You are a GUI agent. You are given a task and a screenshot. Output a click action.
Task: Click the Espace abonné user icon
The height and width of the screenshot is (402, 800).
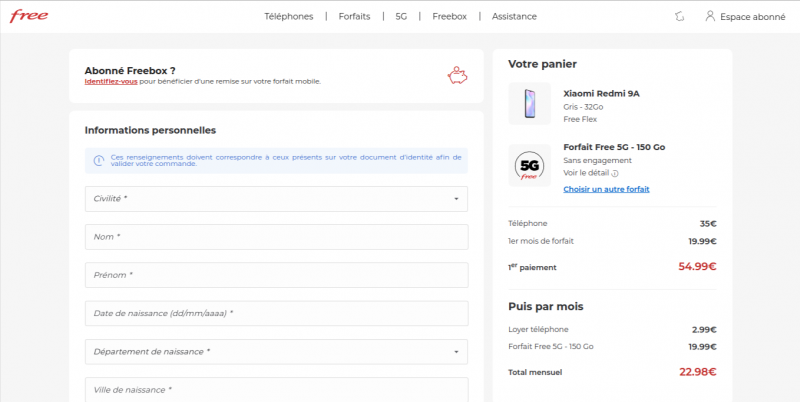tap(710, 16)
